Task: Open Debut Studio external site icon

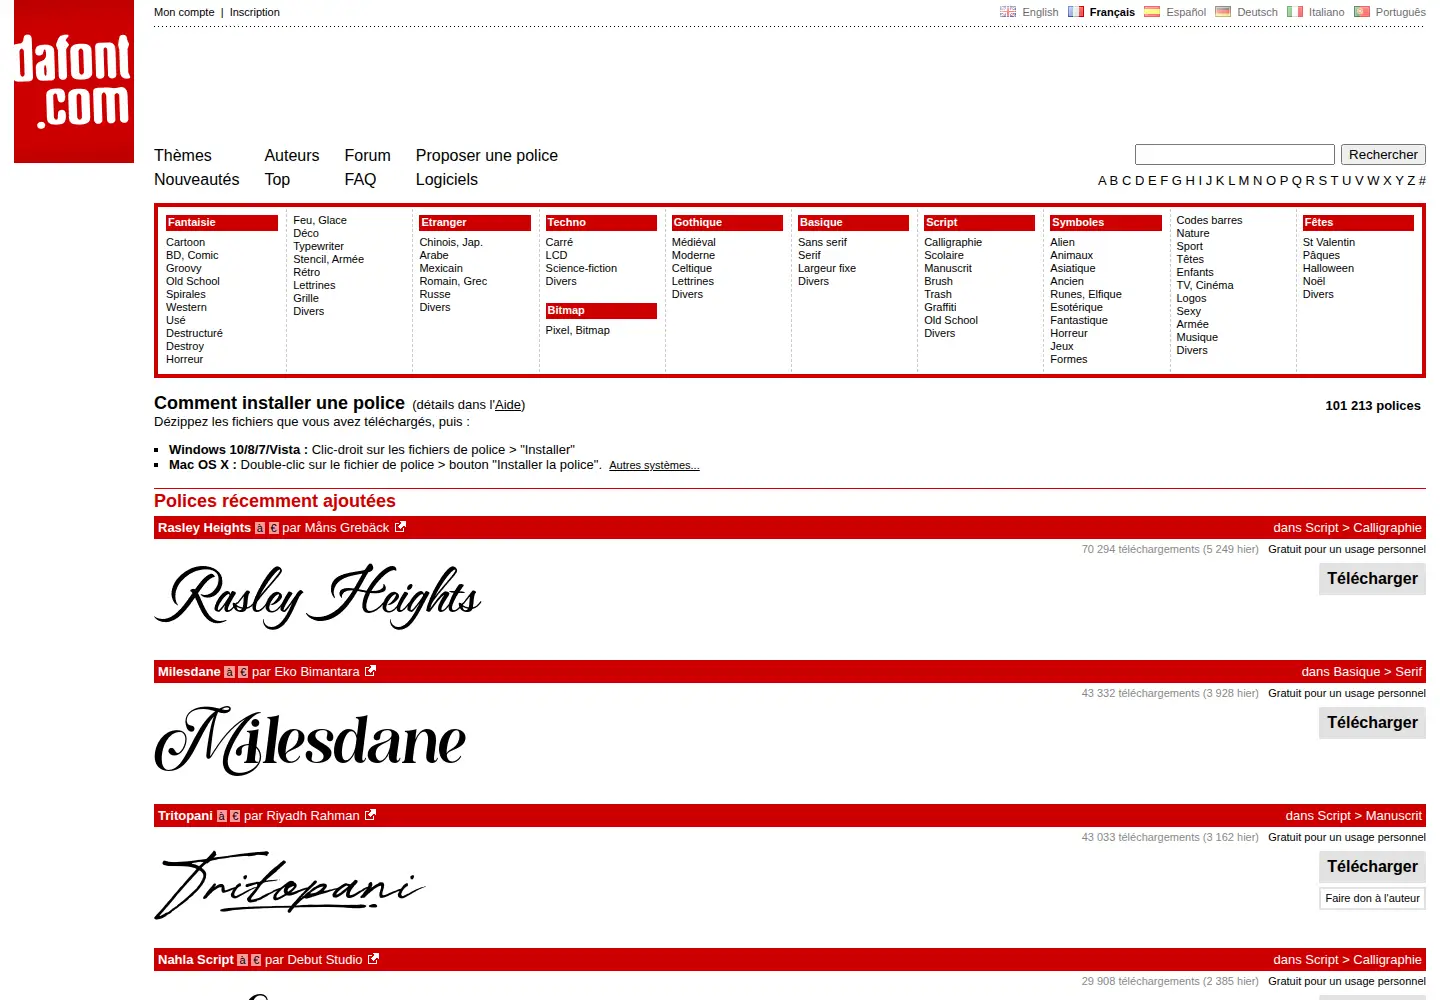Action: 373,959
